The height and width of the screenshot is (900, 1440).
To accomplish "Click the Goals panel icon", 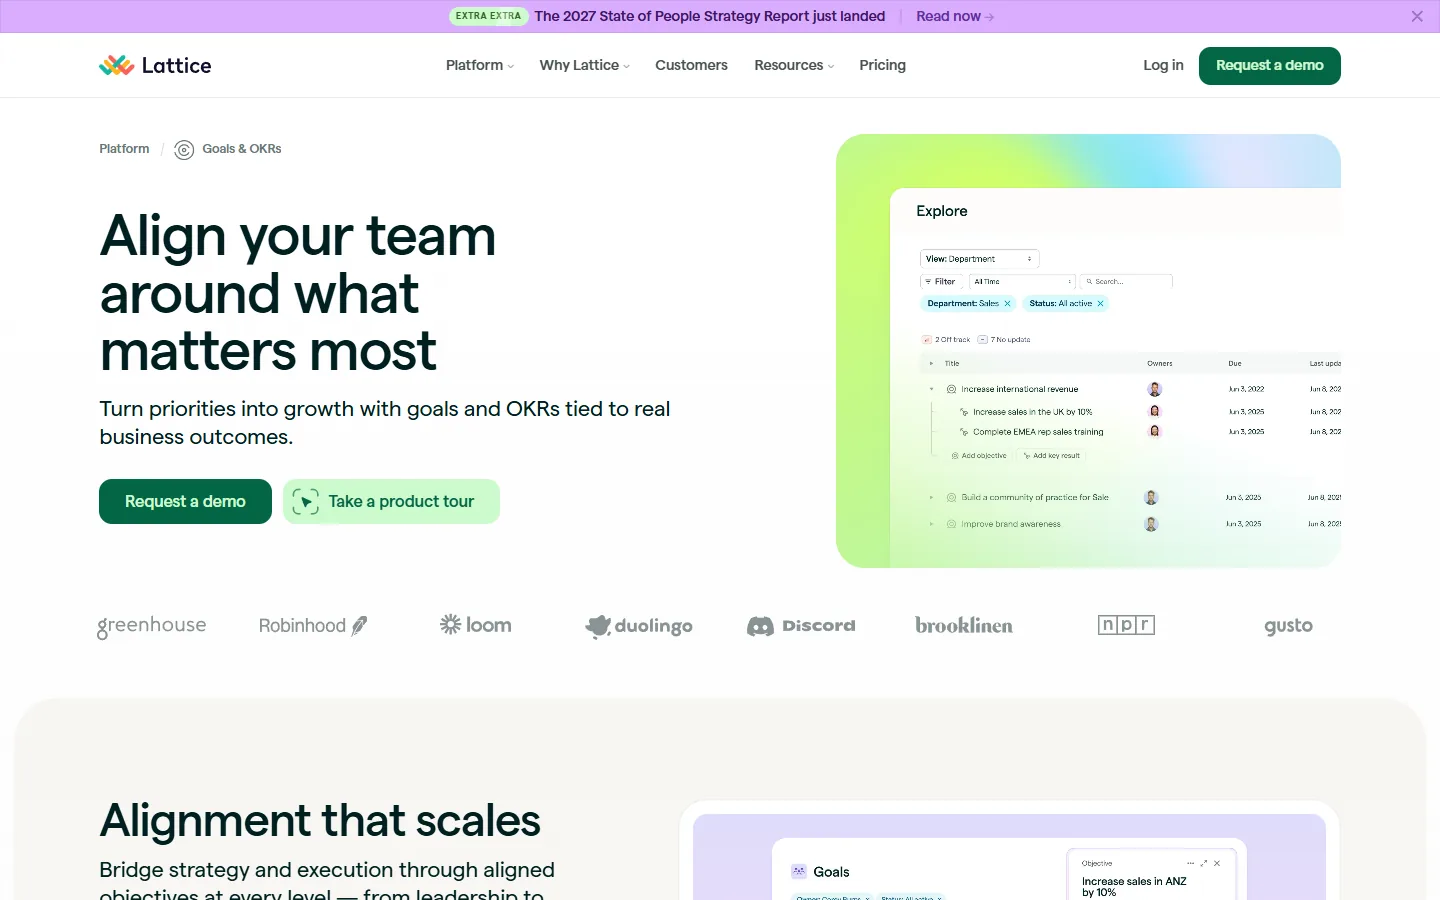I will point(799,871).
